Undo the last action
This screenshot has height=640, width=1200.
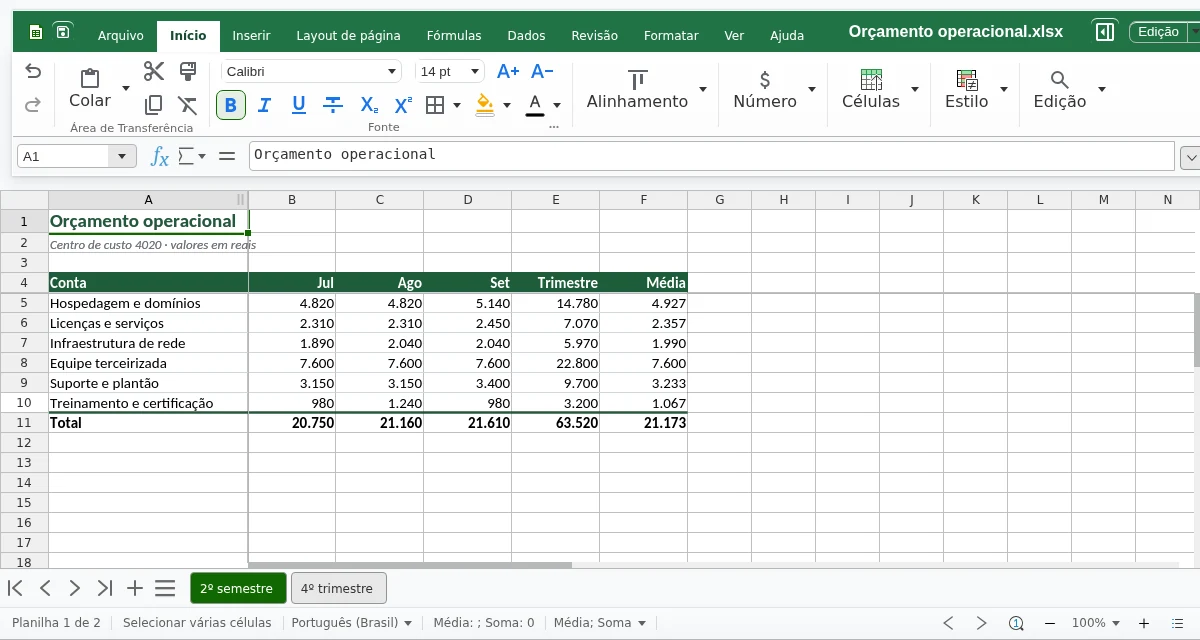click(33, 71)
